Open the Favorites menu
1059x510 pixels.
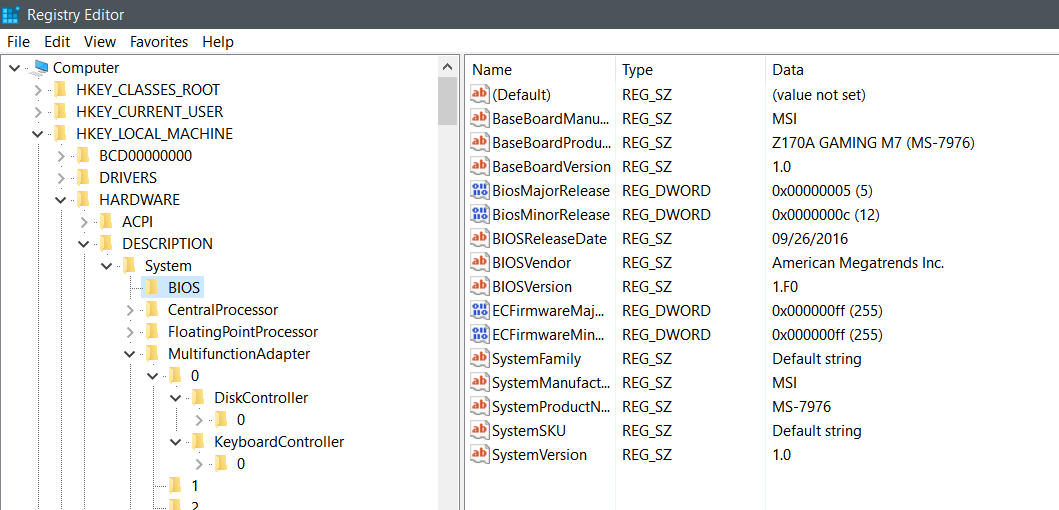159,42
